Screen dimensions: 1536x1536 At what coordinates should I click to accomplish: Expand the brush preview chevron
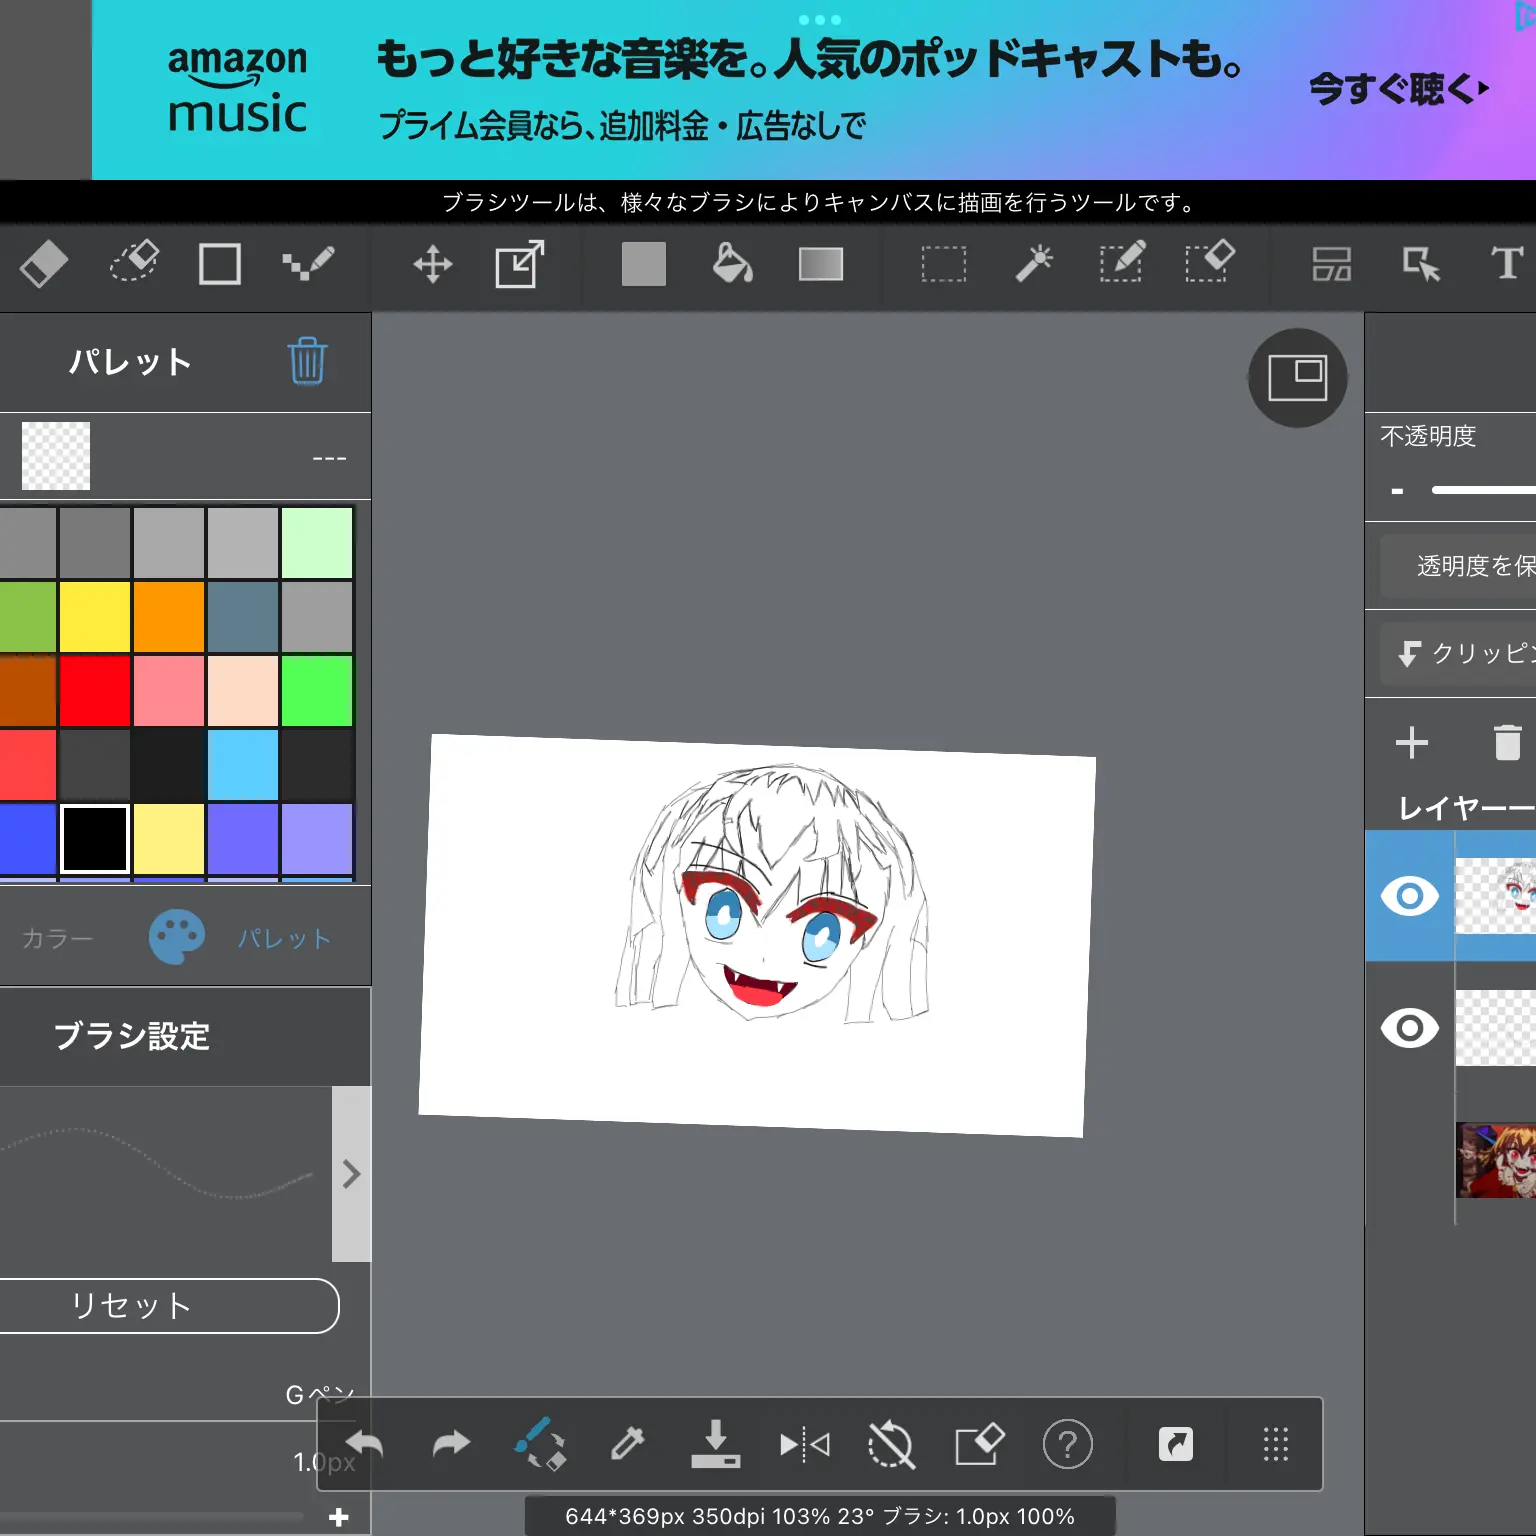[351, 1174]
